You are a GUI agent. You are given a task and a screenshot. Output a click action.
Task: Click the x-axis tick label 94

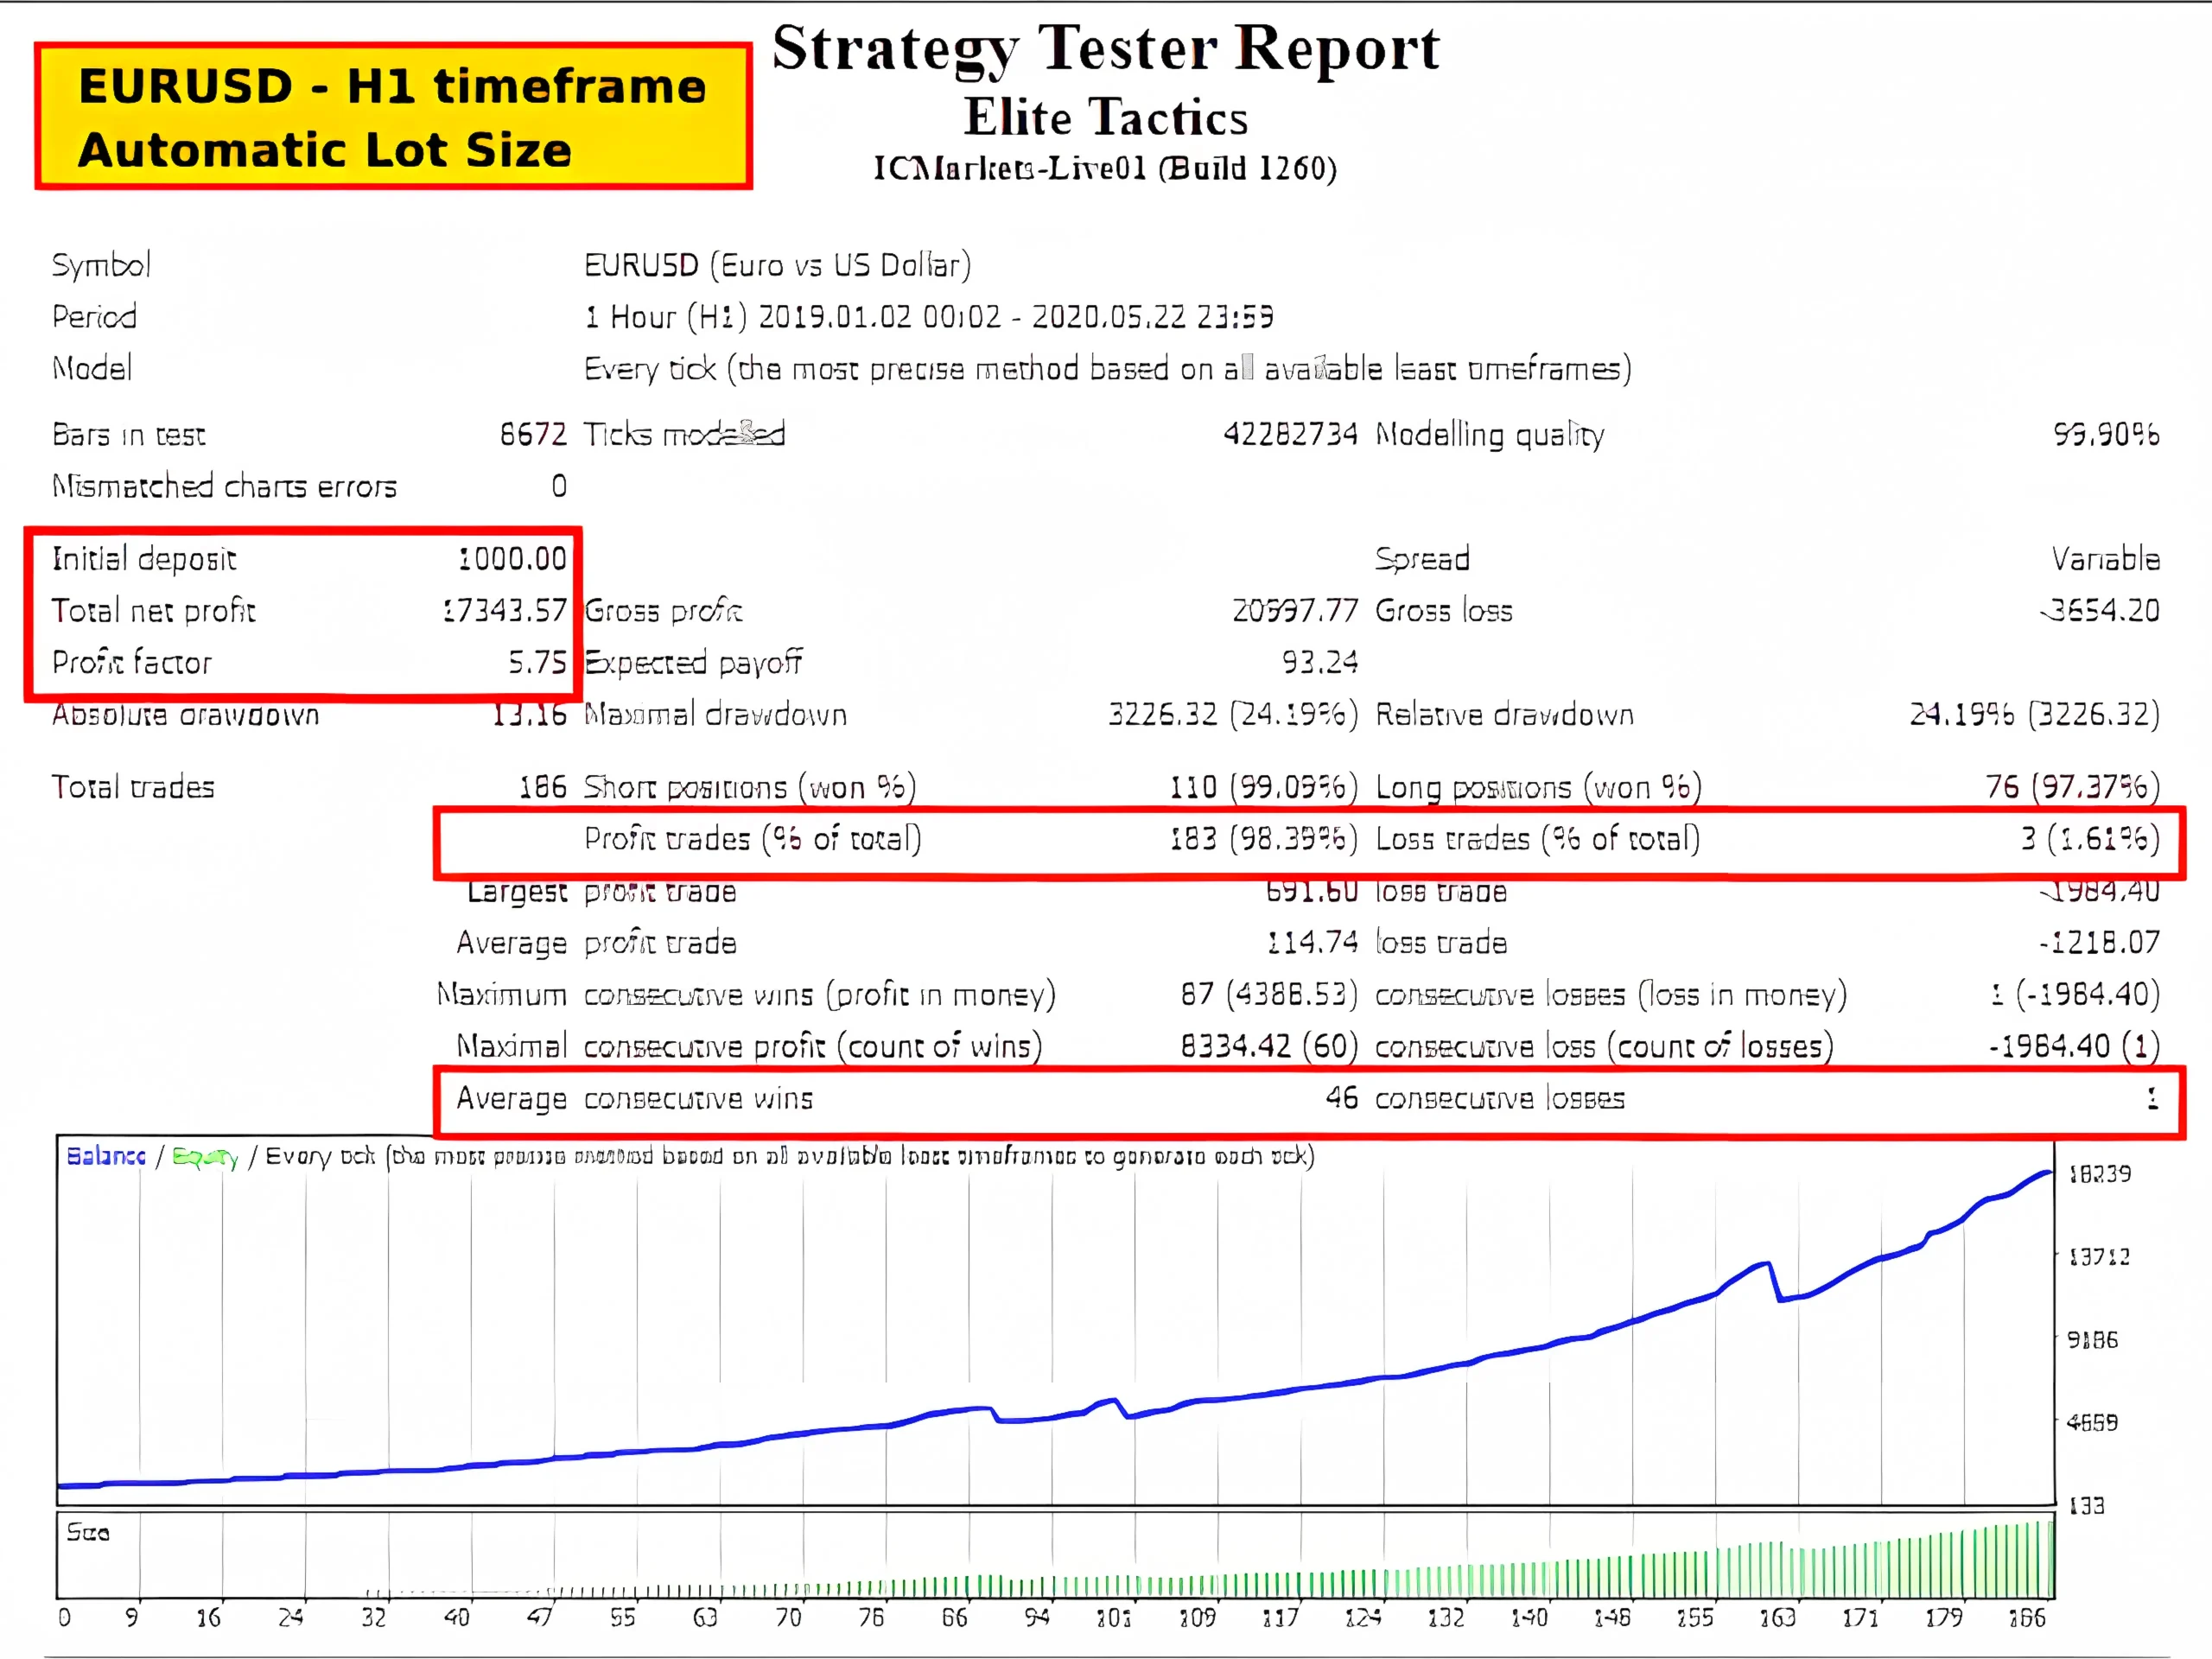1037,1617
